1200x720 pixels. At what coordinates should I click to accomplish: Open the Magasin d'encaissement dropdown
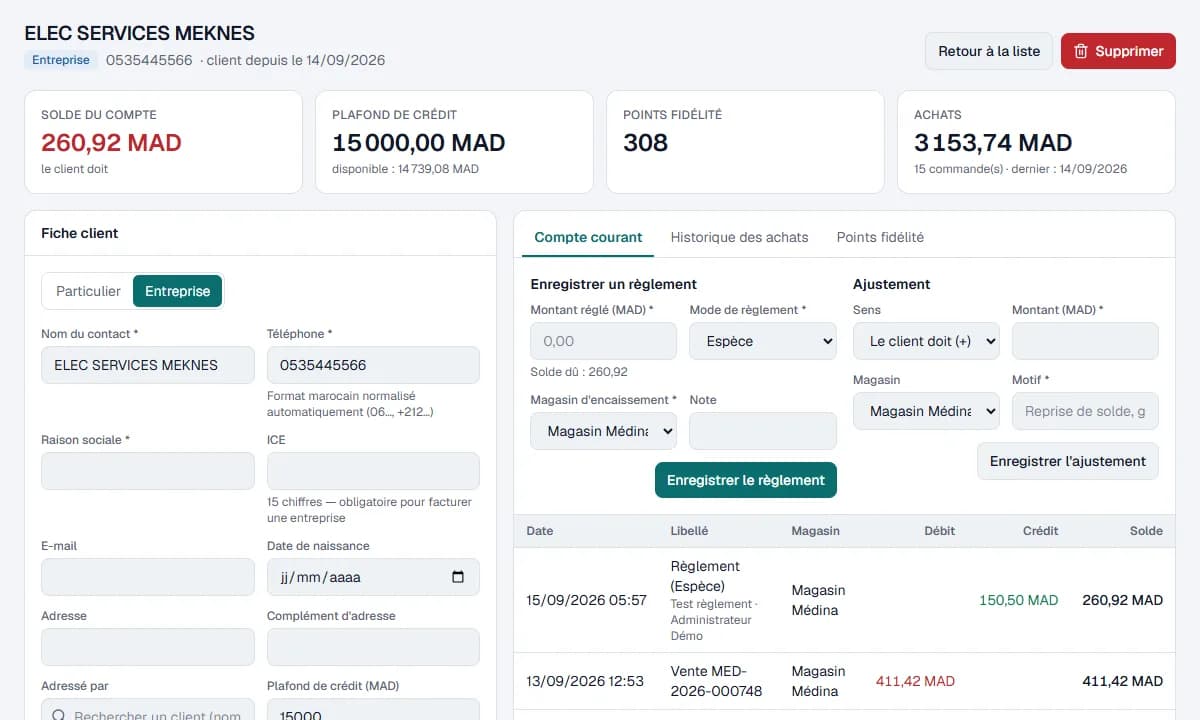[x=604, y=431]
